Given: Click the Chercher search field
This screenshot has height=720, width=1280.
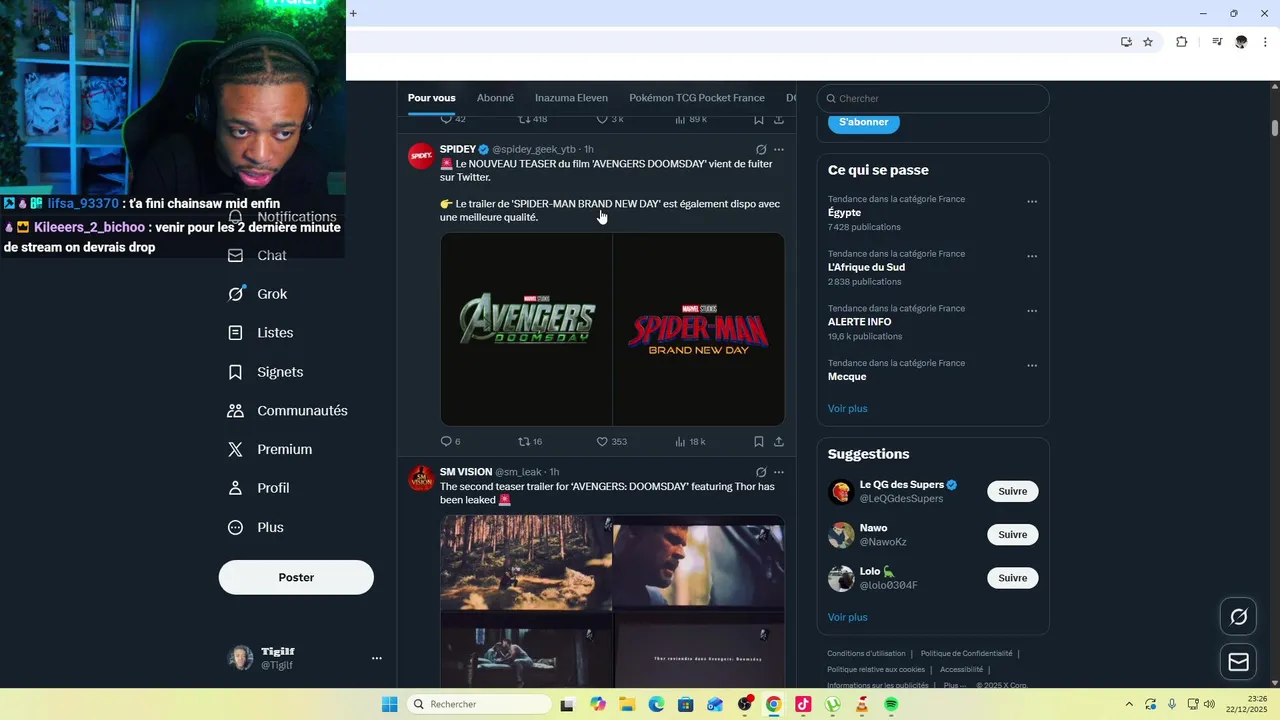Looking at the screenshot, I should tap(933, 98).
